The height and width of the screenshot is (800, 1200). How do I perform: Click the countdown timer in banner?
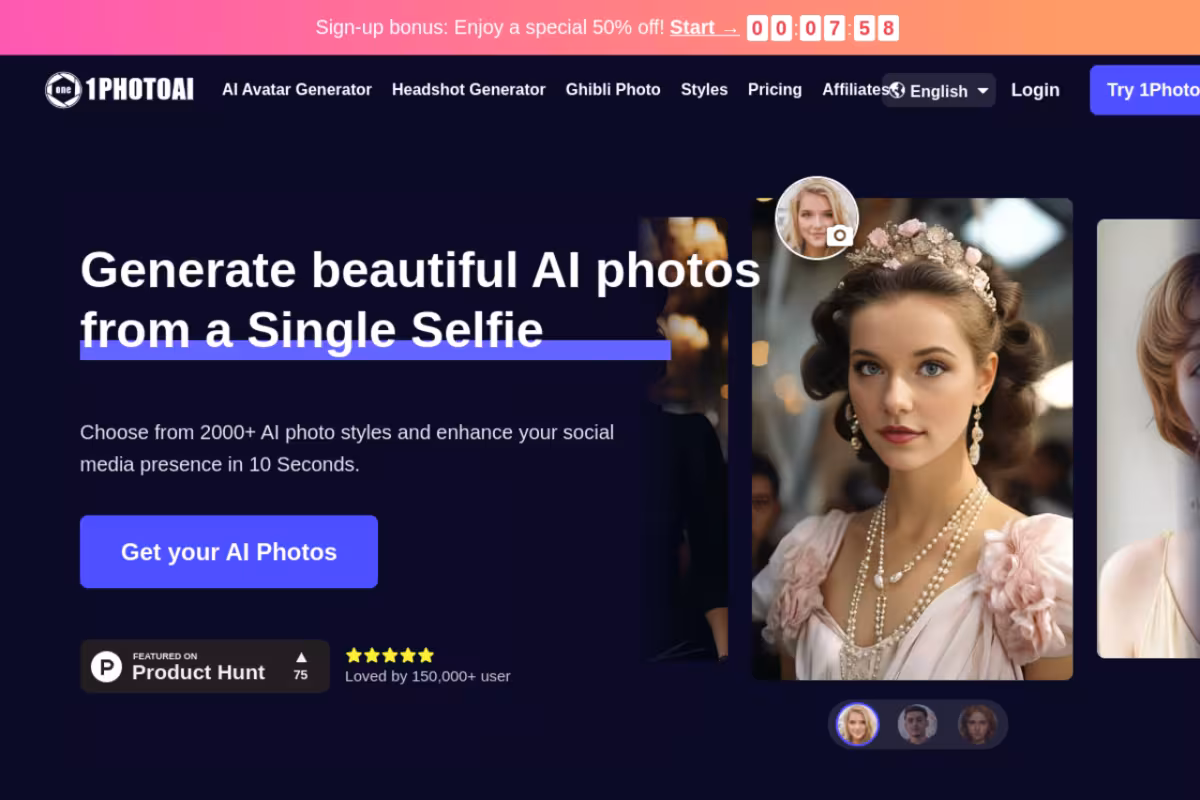[823, 28]
